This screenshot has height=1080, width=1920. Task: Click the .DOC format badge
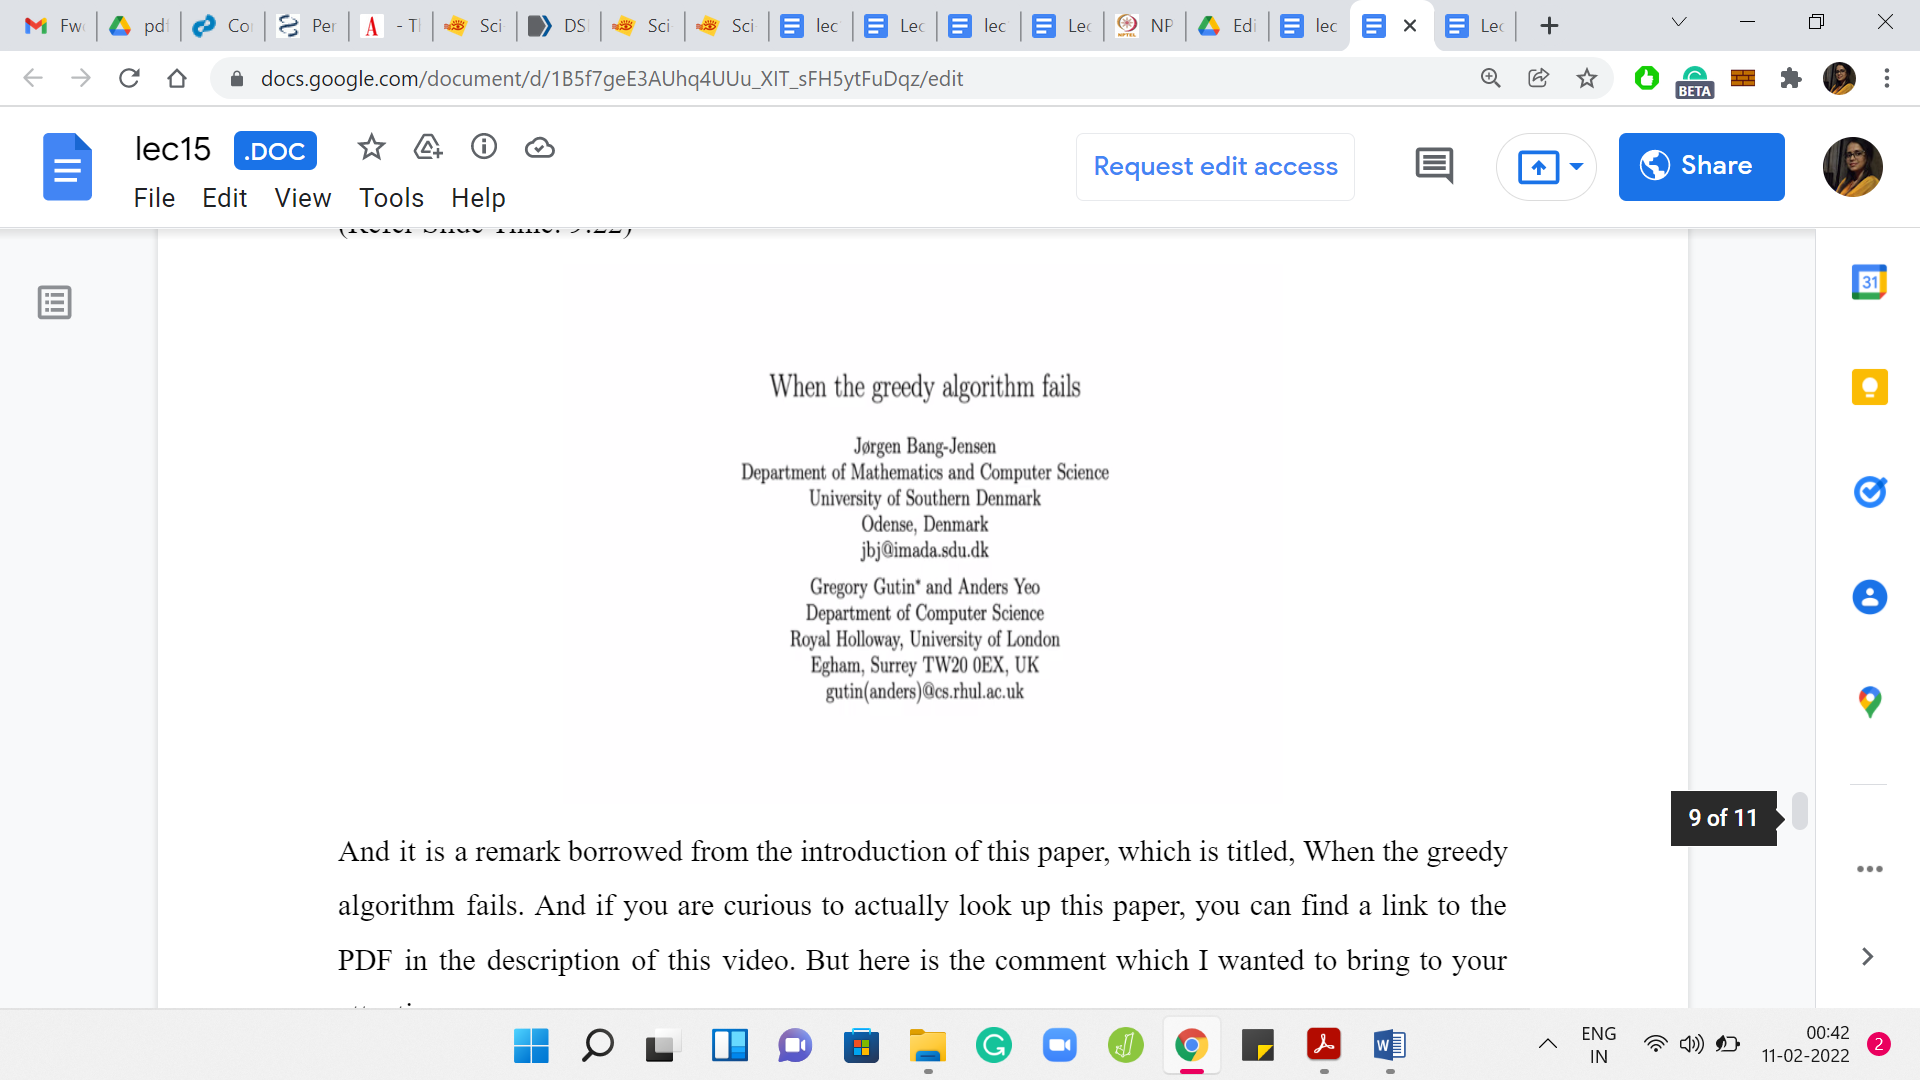[275, 151]
